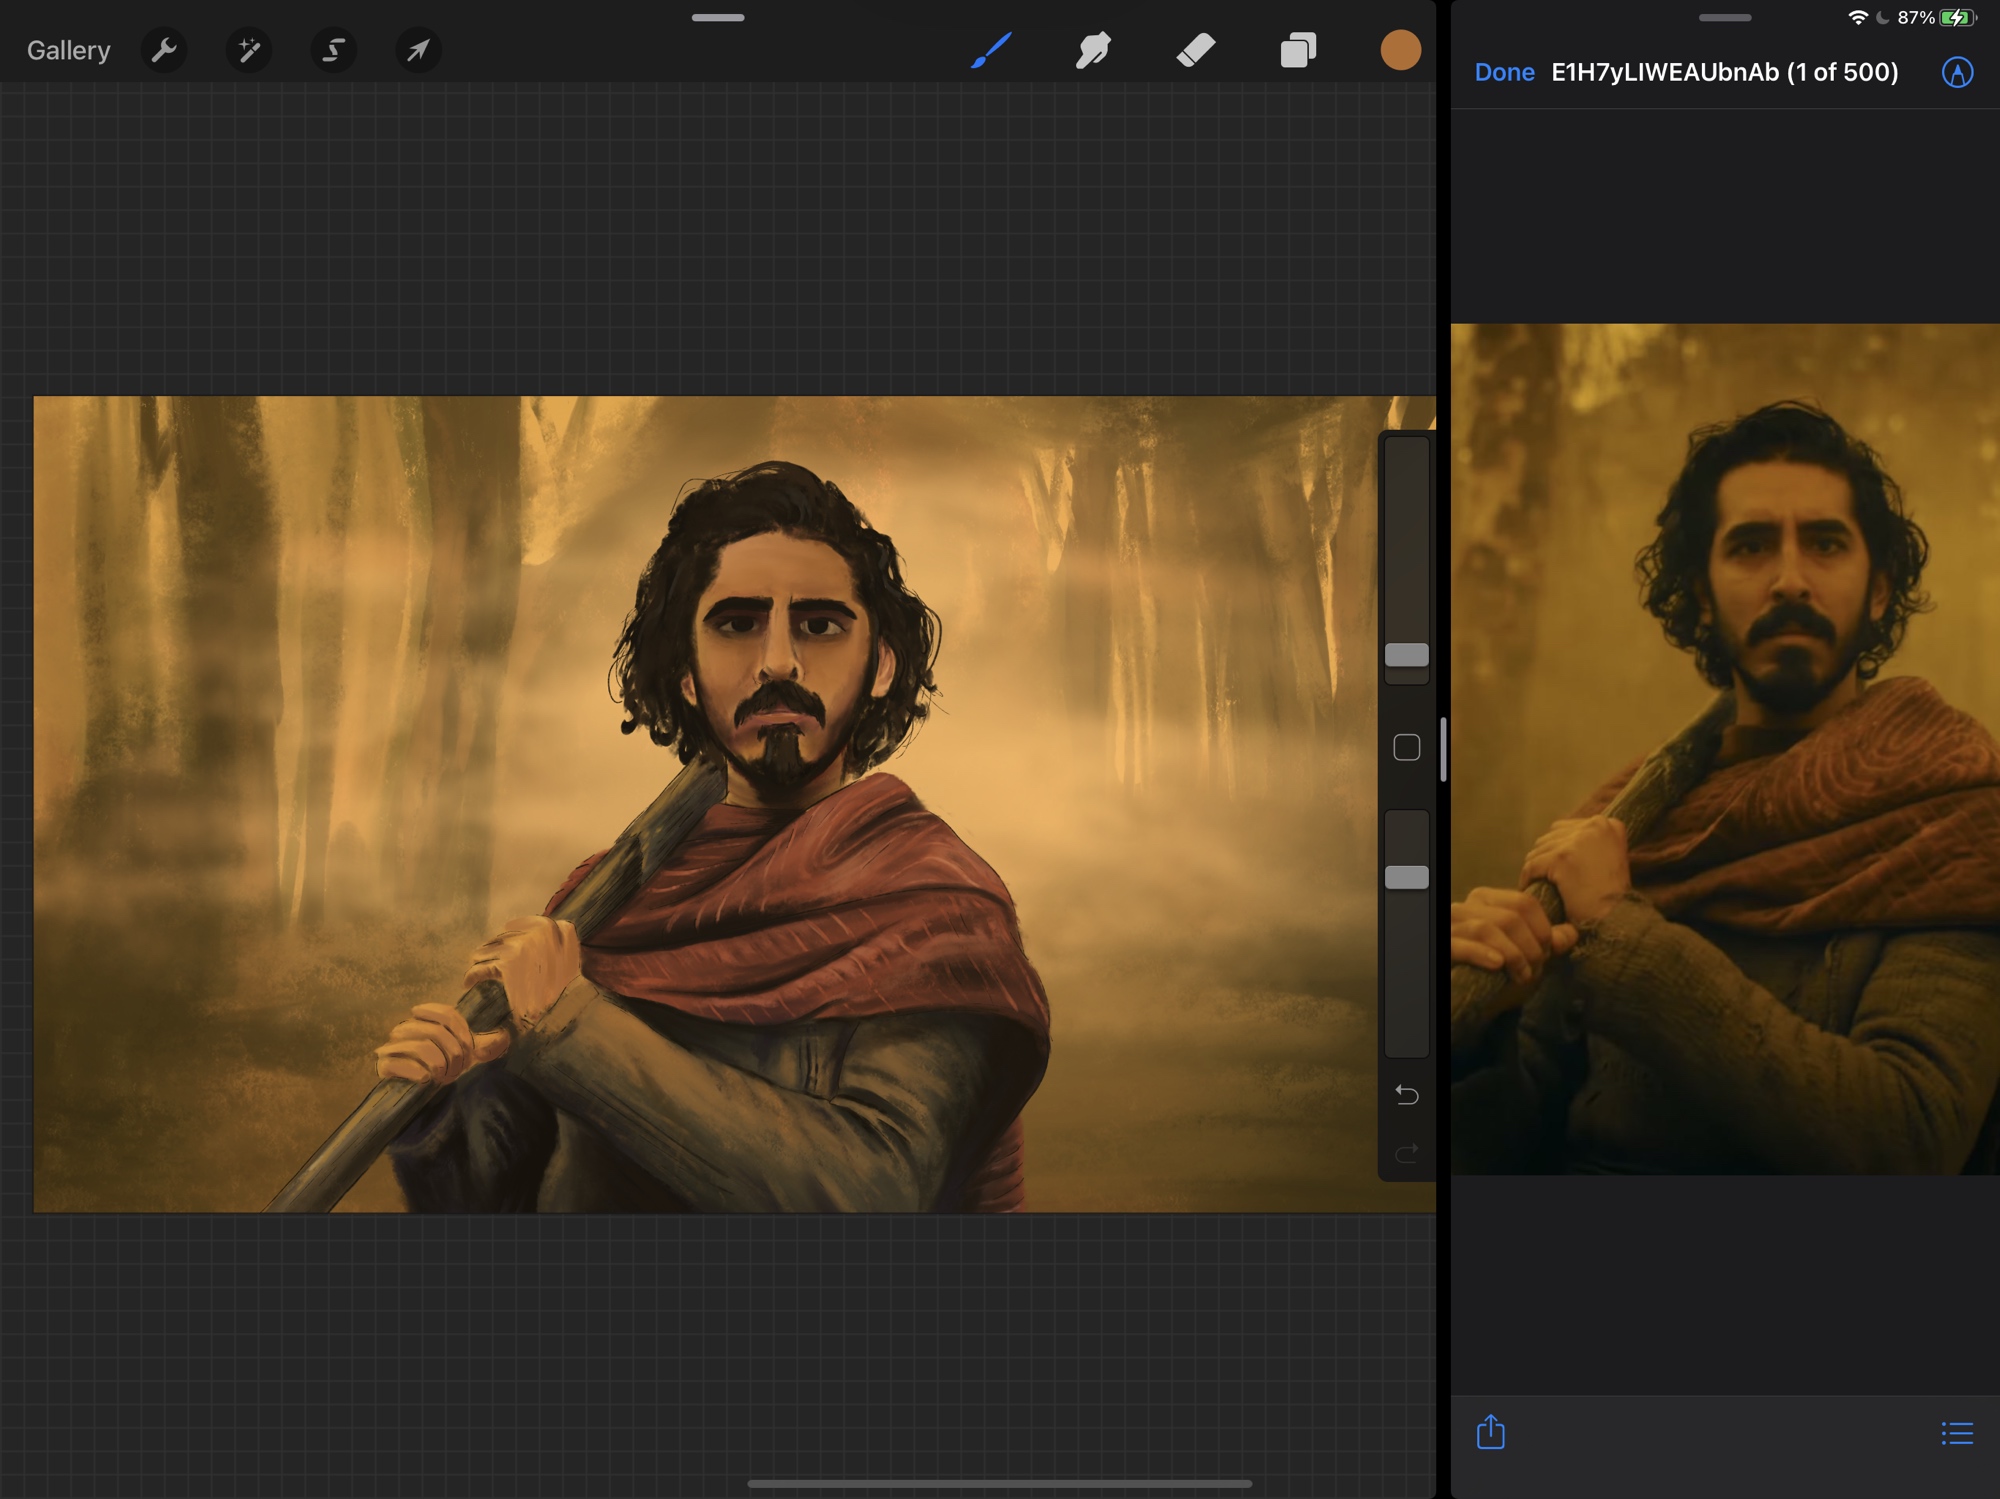Open the Adjustments magic wand menu

tap(249, 50)
